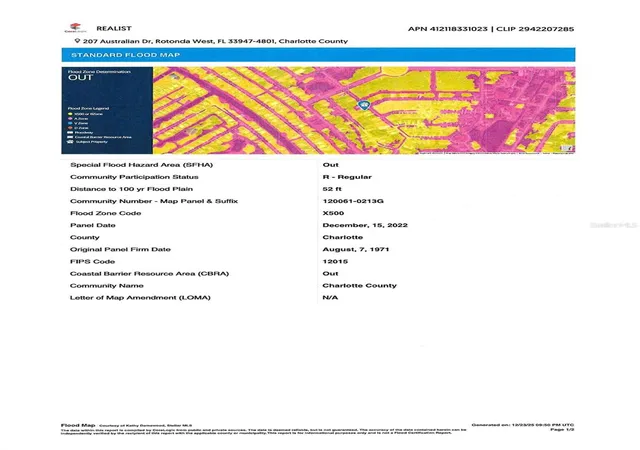Click the STANDARD FLOOD MAP header bar
The height and width of the screenshot is (450, 640).
(318, 55)
